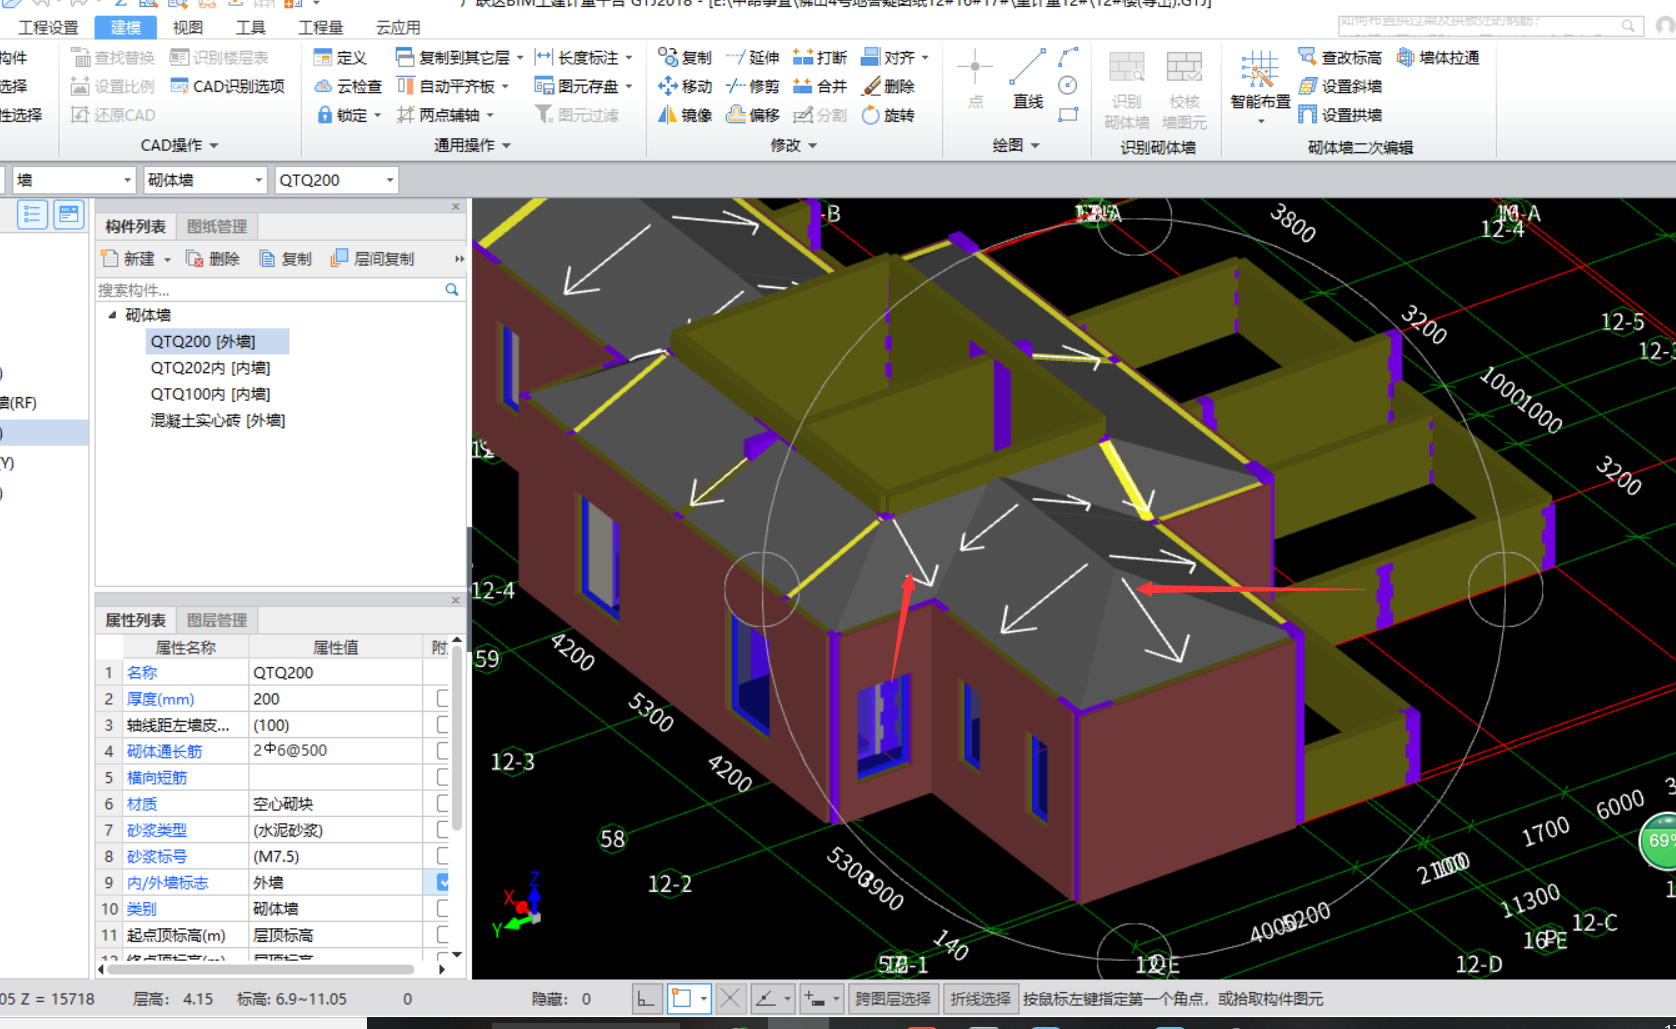
Task: Tick the 砂浆类型 row checkbox
Action: 443,829
